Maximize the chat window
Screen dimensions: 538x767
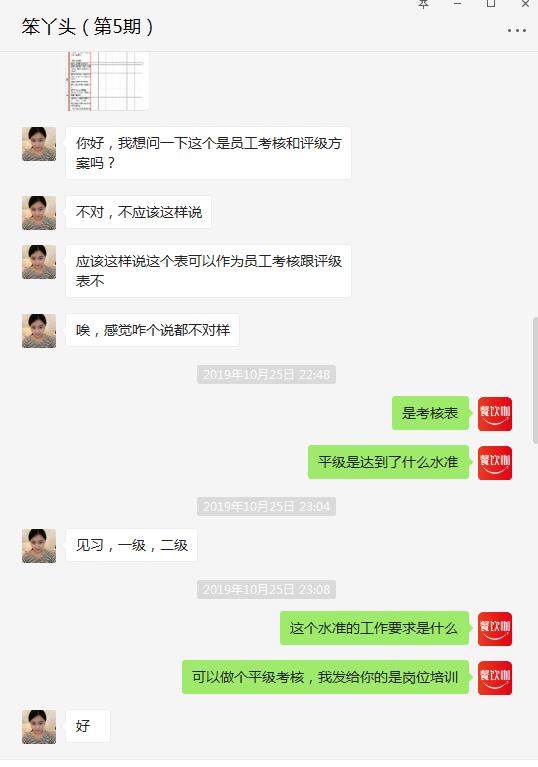click(x=491, y=3)
